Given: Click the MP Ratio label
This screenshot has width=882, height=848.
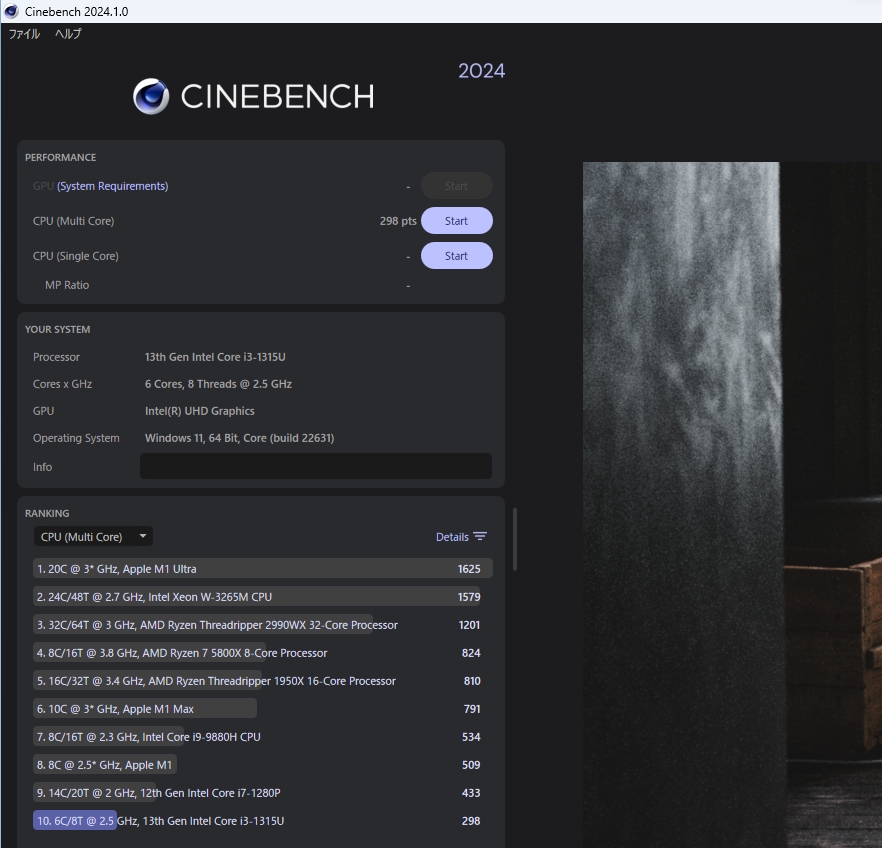Looking at the screenshot, I should click(x=67, y=285).
